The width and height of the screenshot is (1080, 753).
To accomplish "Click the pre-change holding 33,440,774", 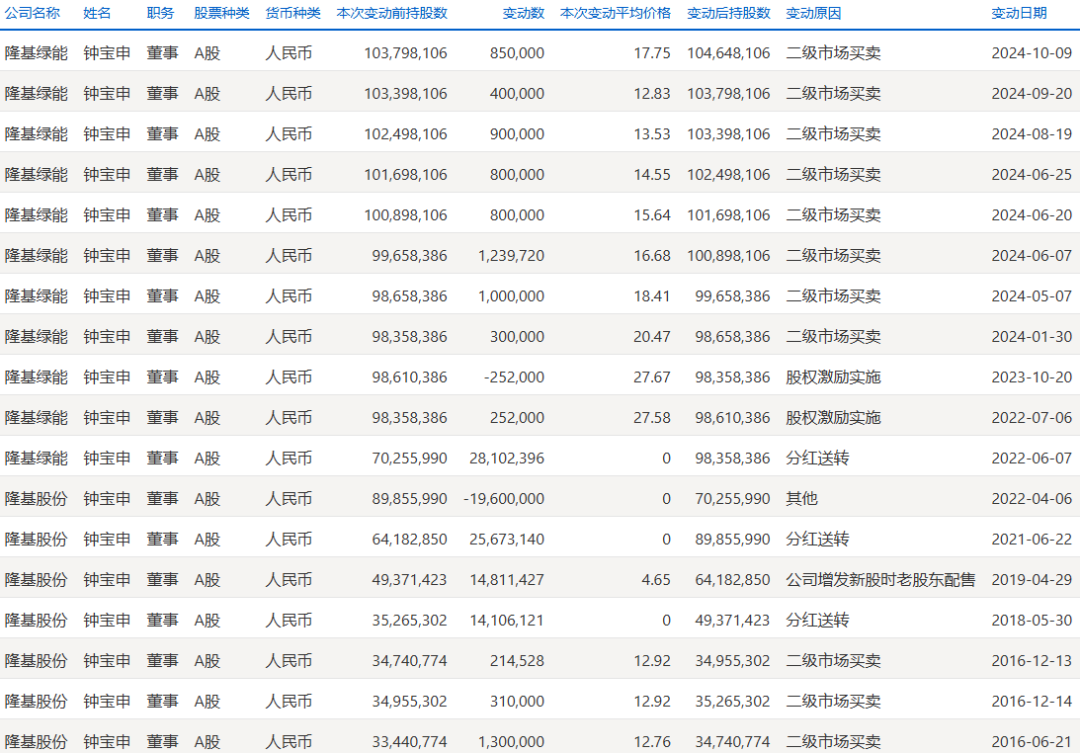I will click(x=410, y=742).
